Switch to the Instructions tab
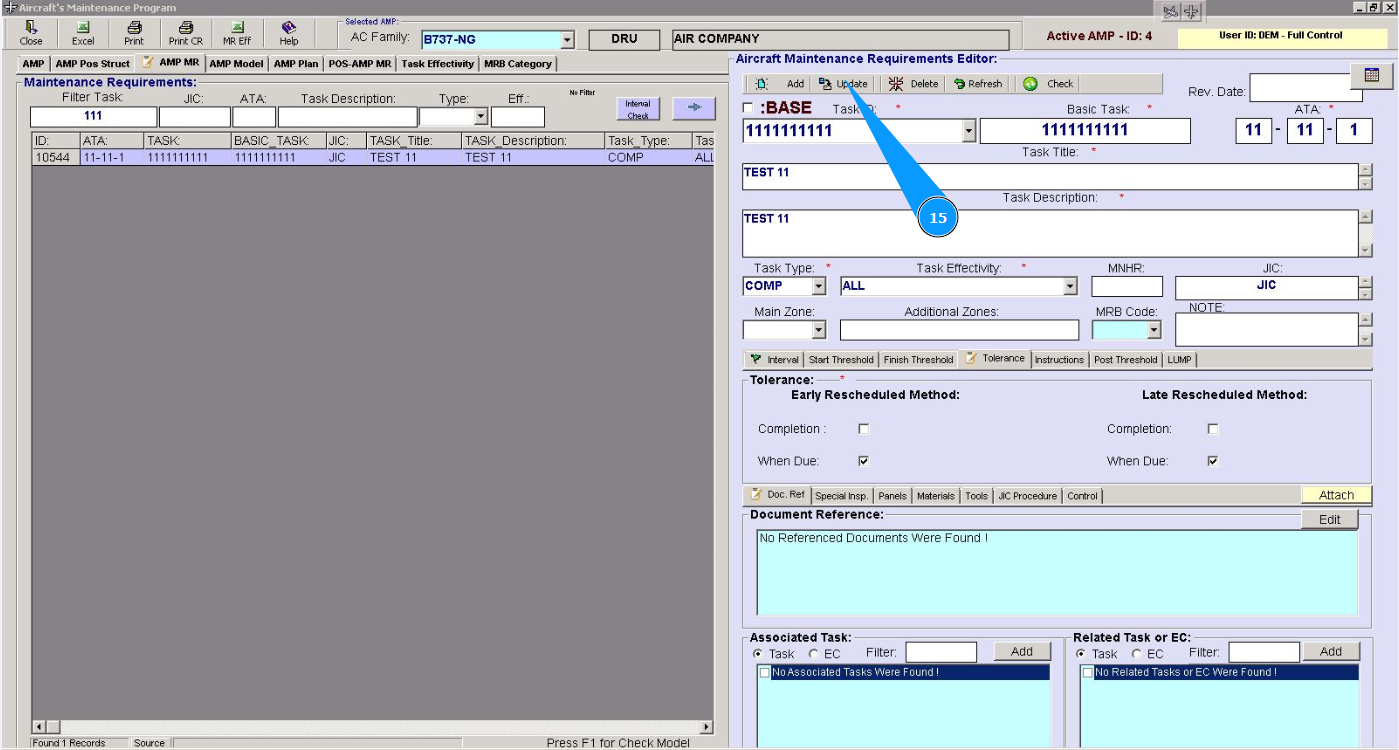Viewport: 1399px width, 750px height. tap(1059, 360)
